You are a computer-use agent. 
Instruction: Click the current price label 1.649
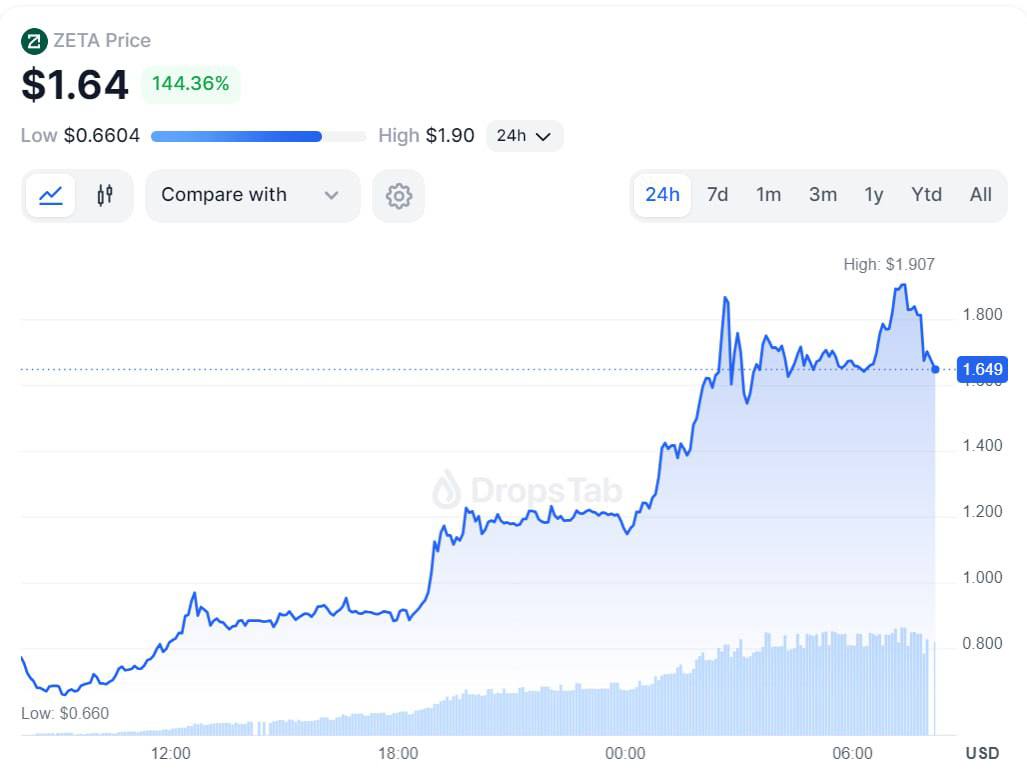981,370
